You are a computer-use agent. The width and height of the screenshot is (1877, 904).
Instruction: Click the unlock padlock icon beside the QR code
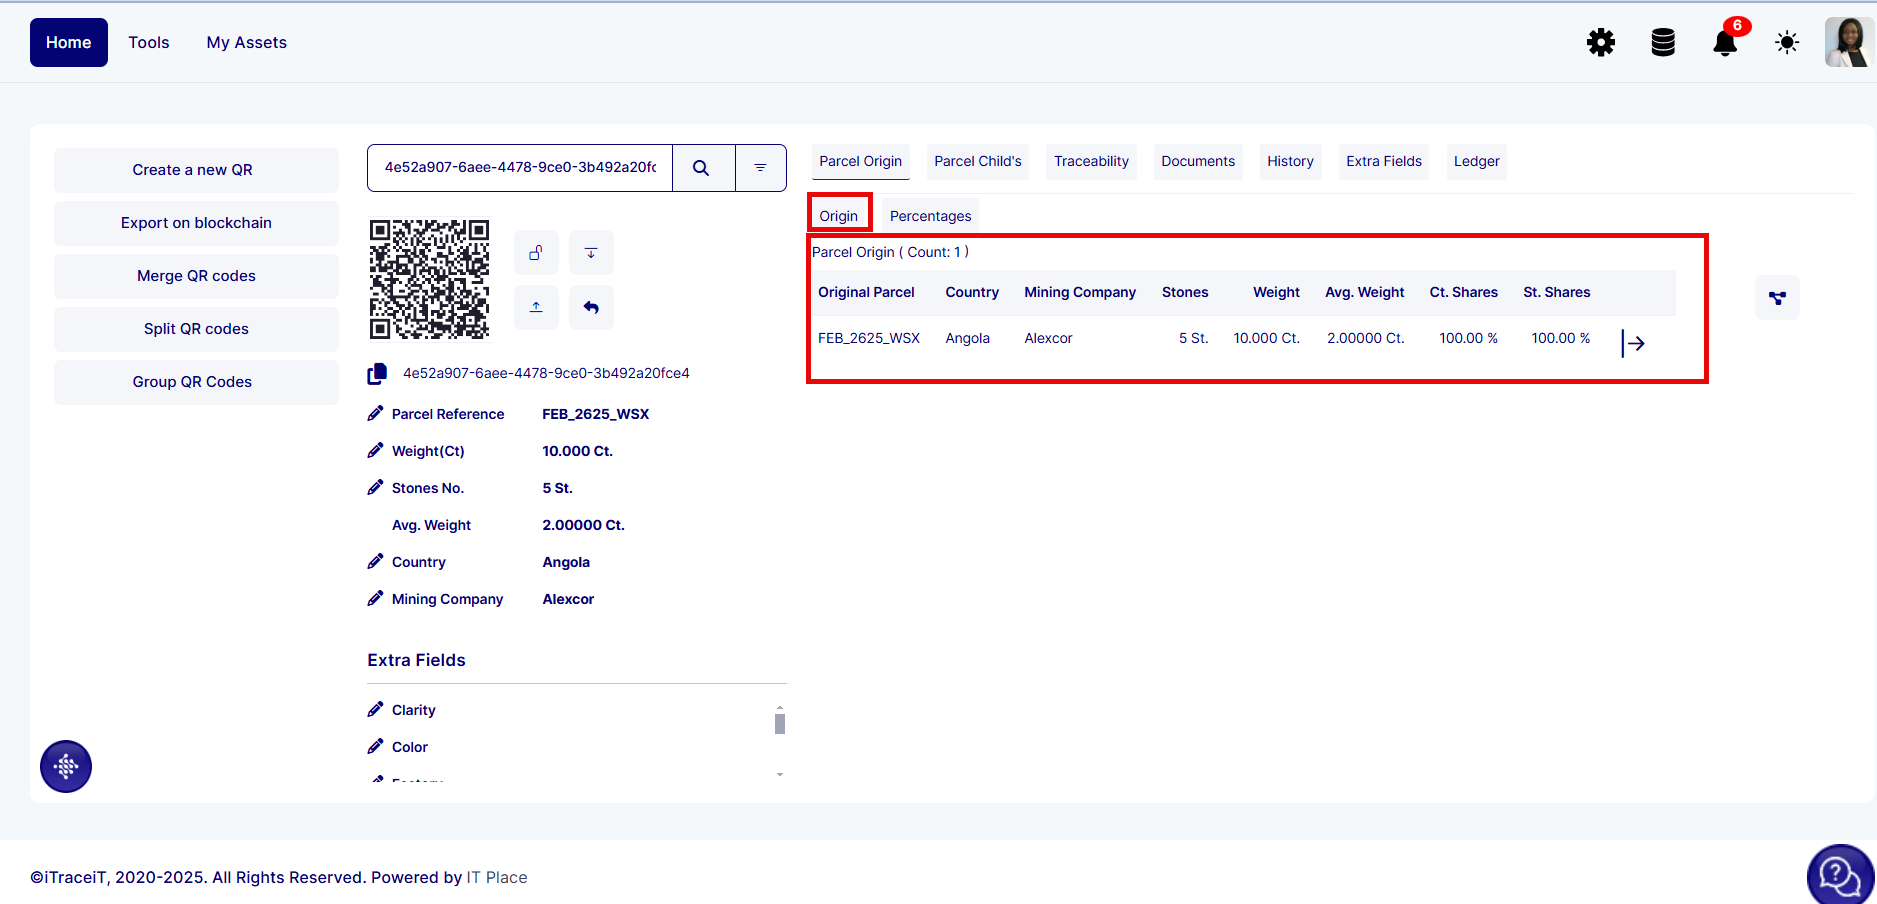tap(536, 253)
